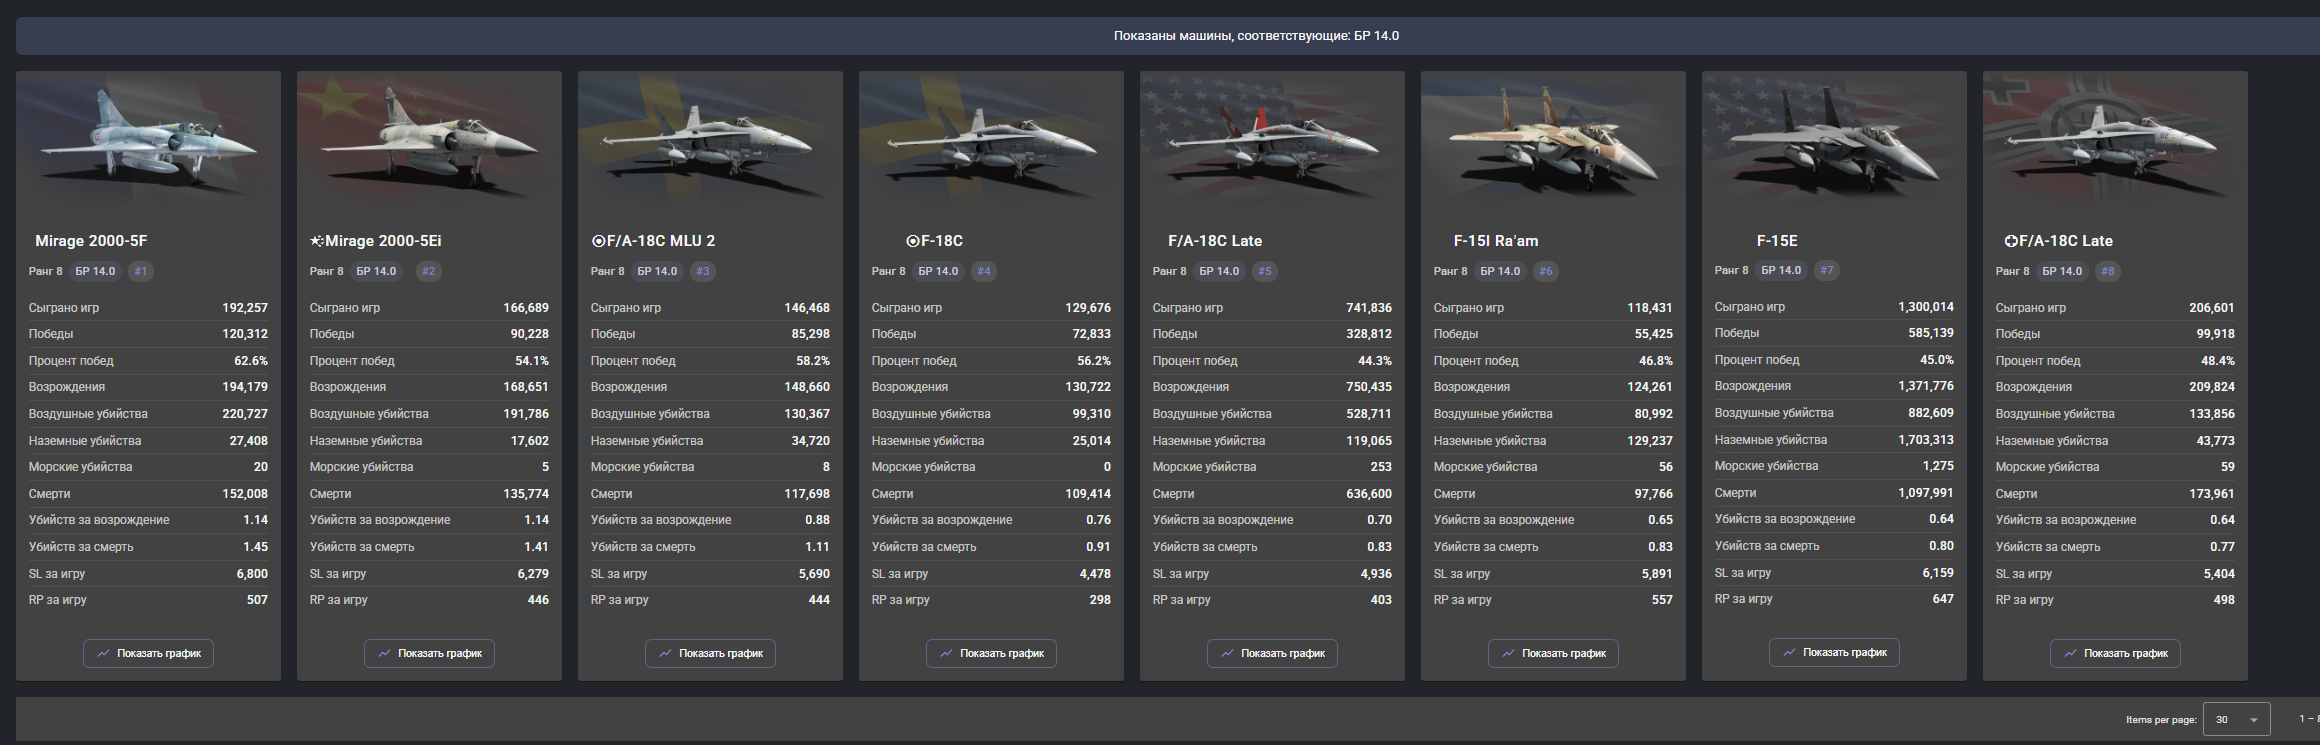Click trend icon on F-15I Ra'am button
Image resolution: width=2320 pixels, height=745 pixels.
(x=1508, y=653)
